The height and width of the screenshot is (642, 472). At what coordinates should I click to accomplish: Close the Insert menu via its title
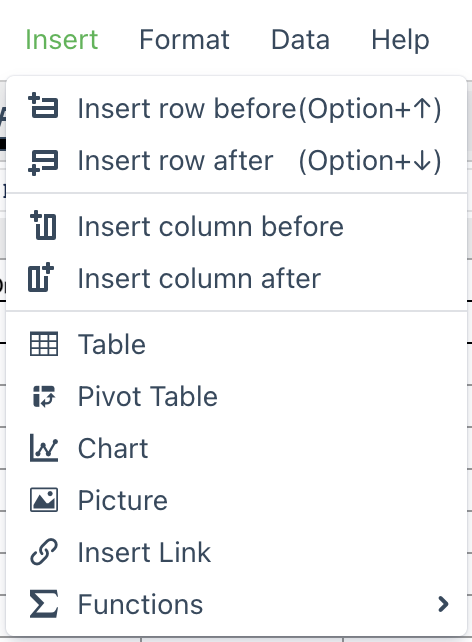click(62, 40)
